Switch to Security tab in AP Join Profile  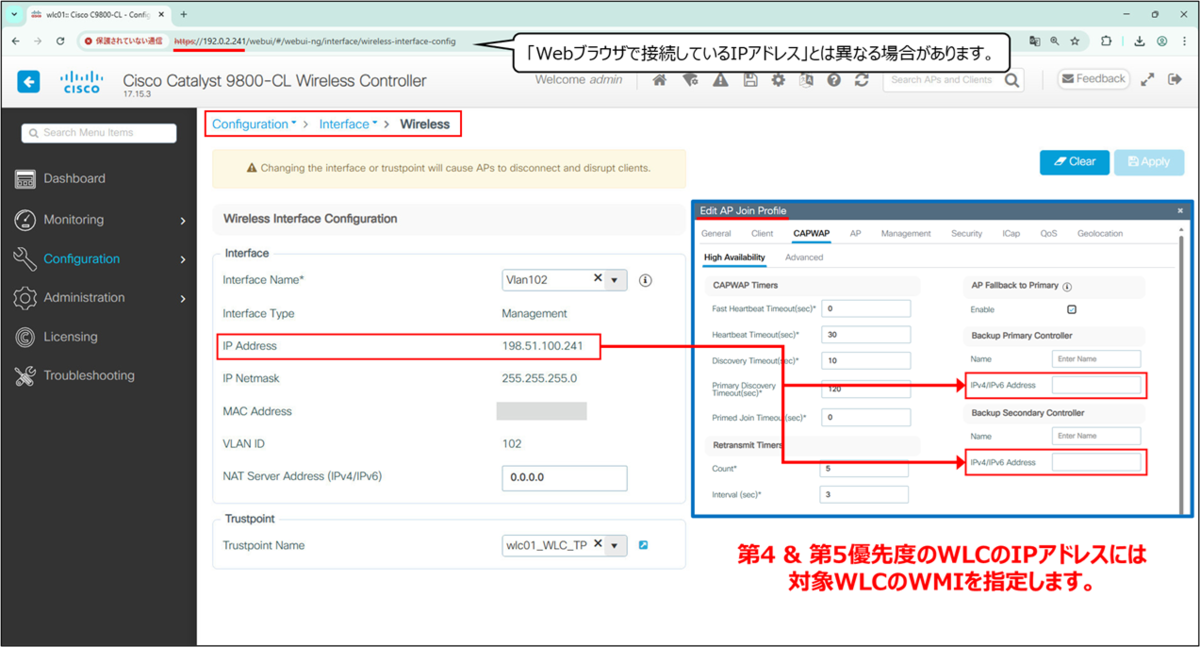click(x=967, y=234)
